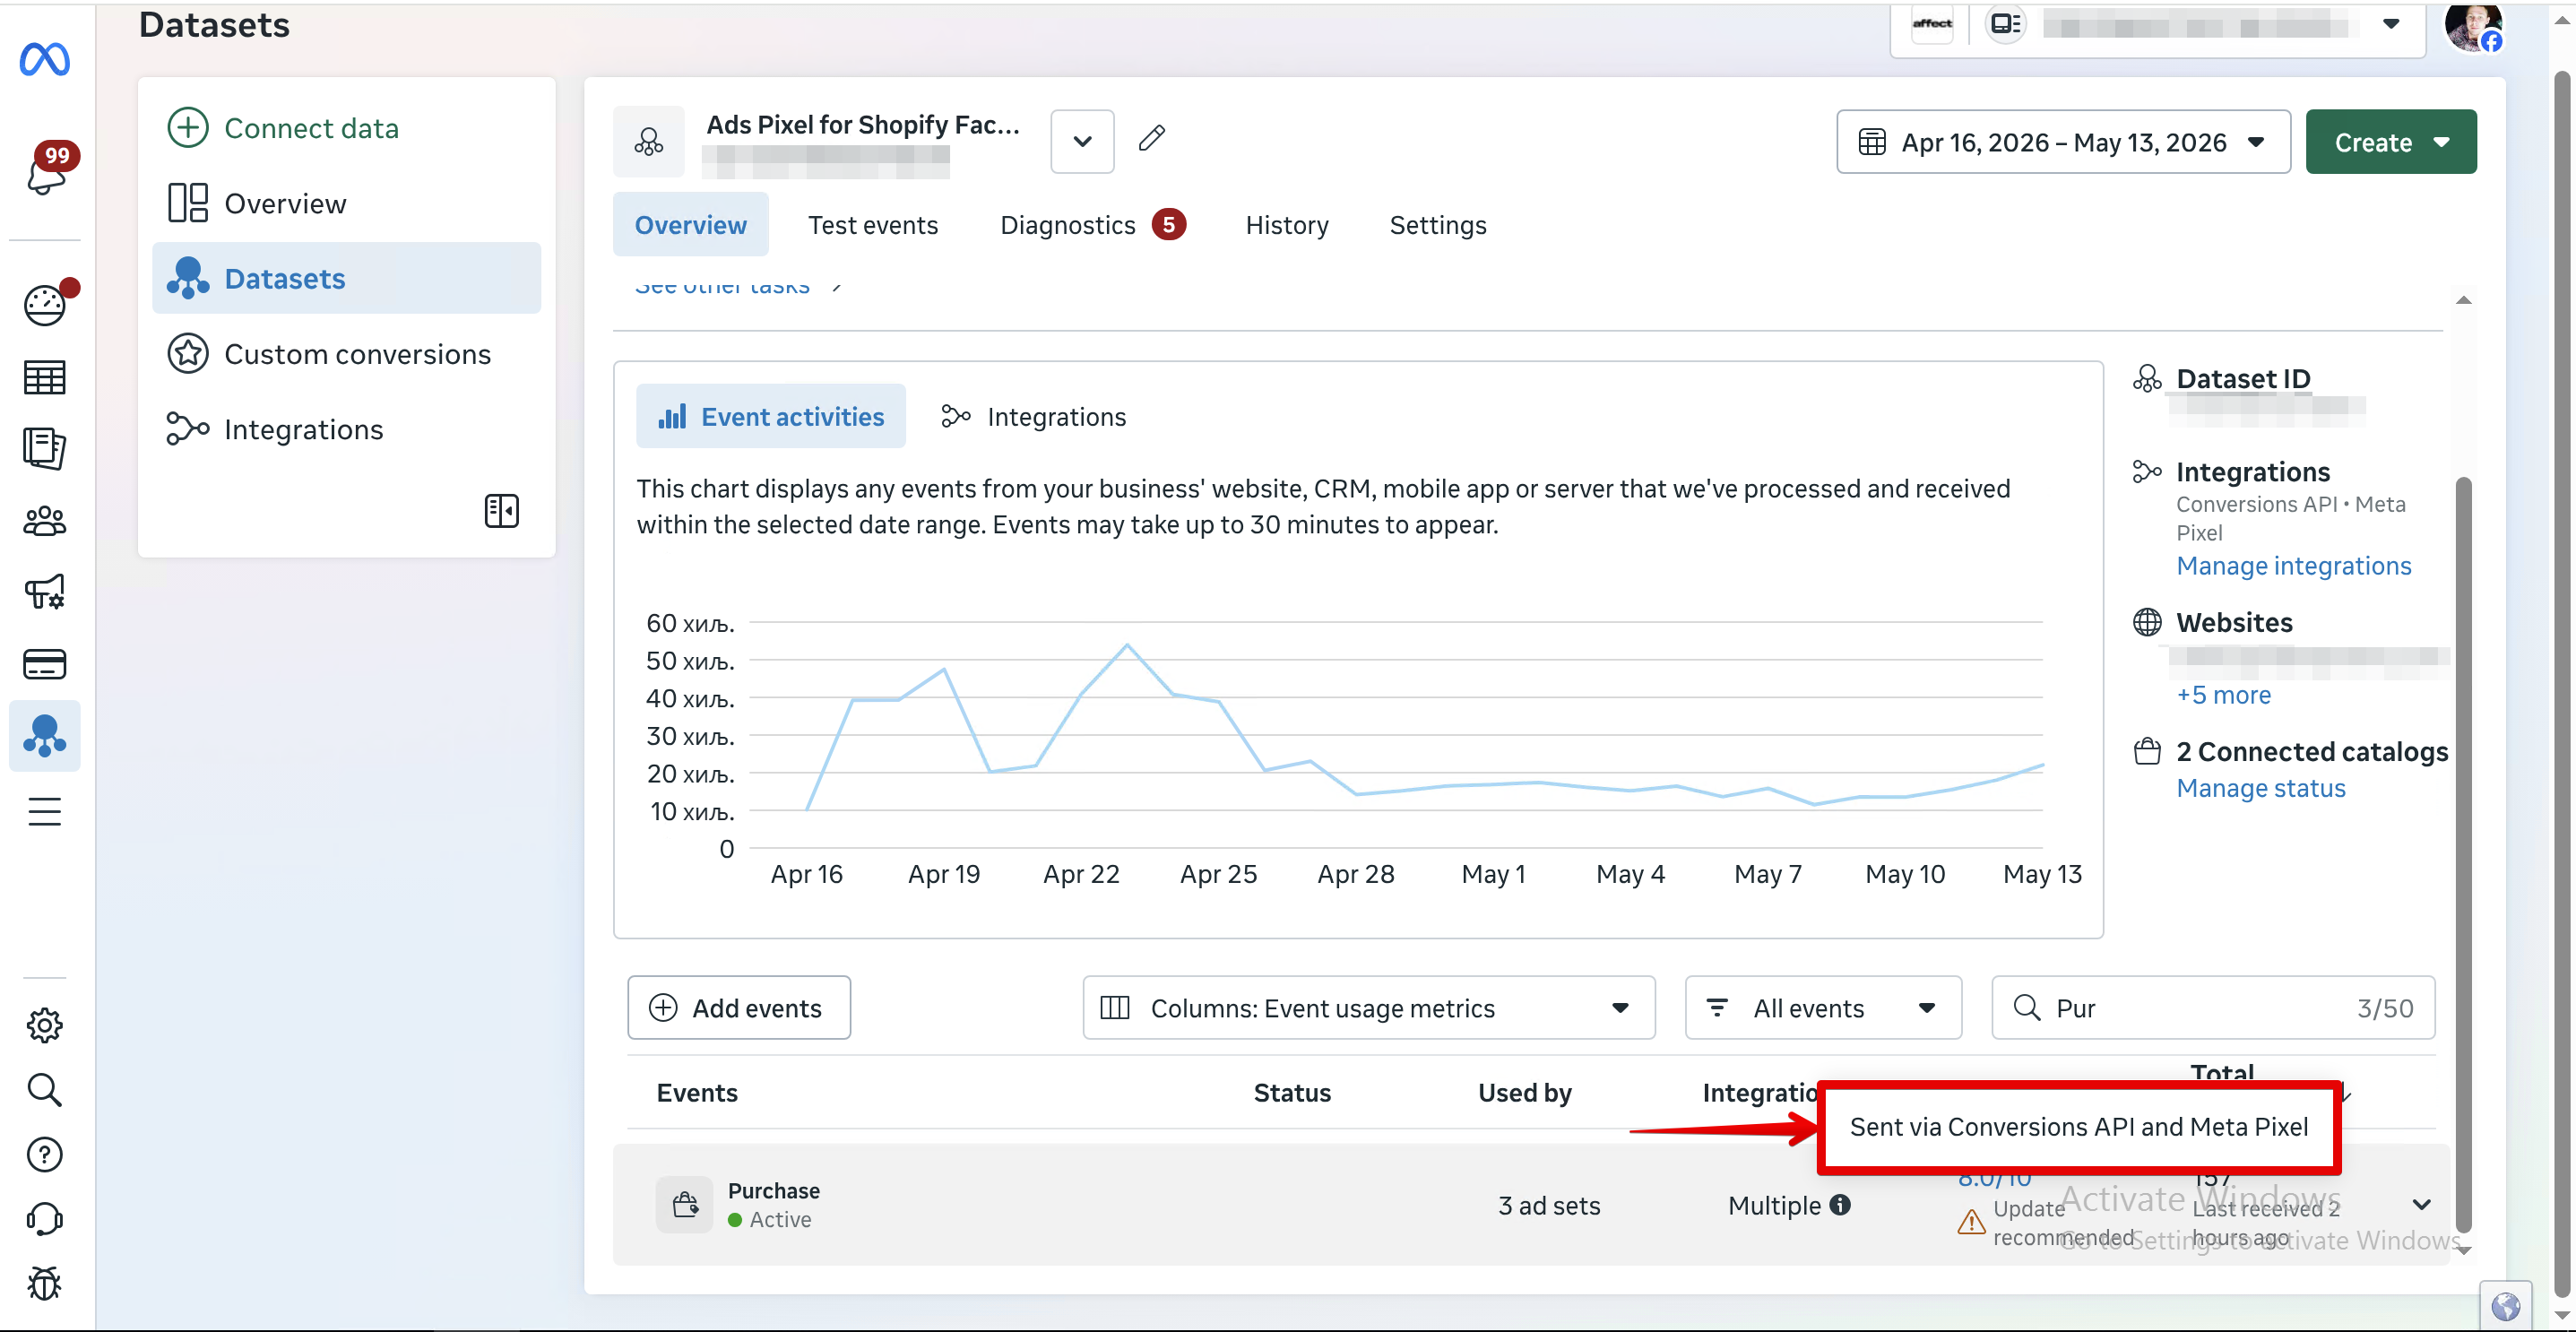This screenshot has height=1332, width=2576.
Task: Click dataset pixel icon beside name
Action: tap(648, 141)
